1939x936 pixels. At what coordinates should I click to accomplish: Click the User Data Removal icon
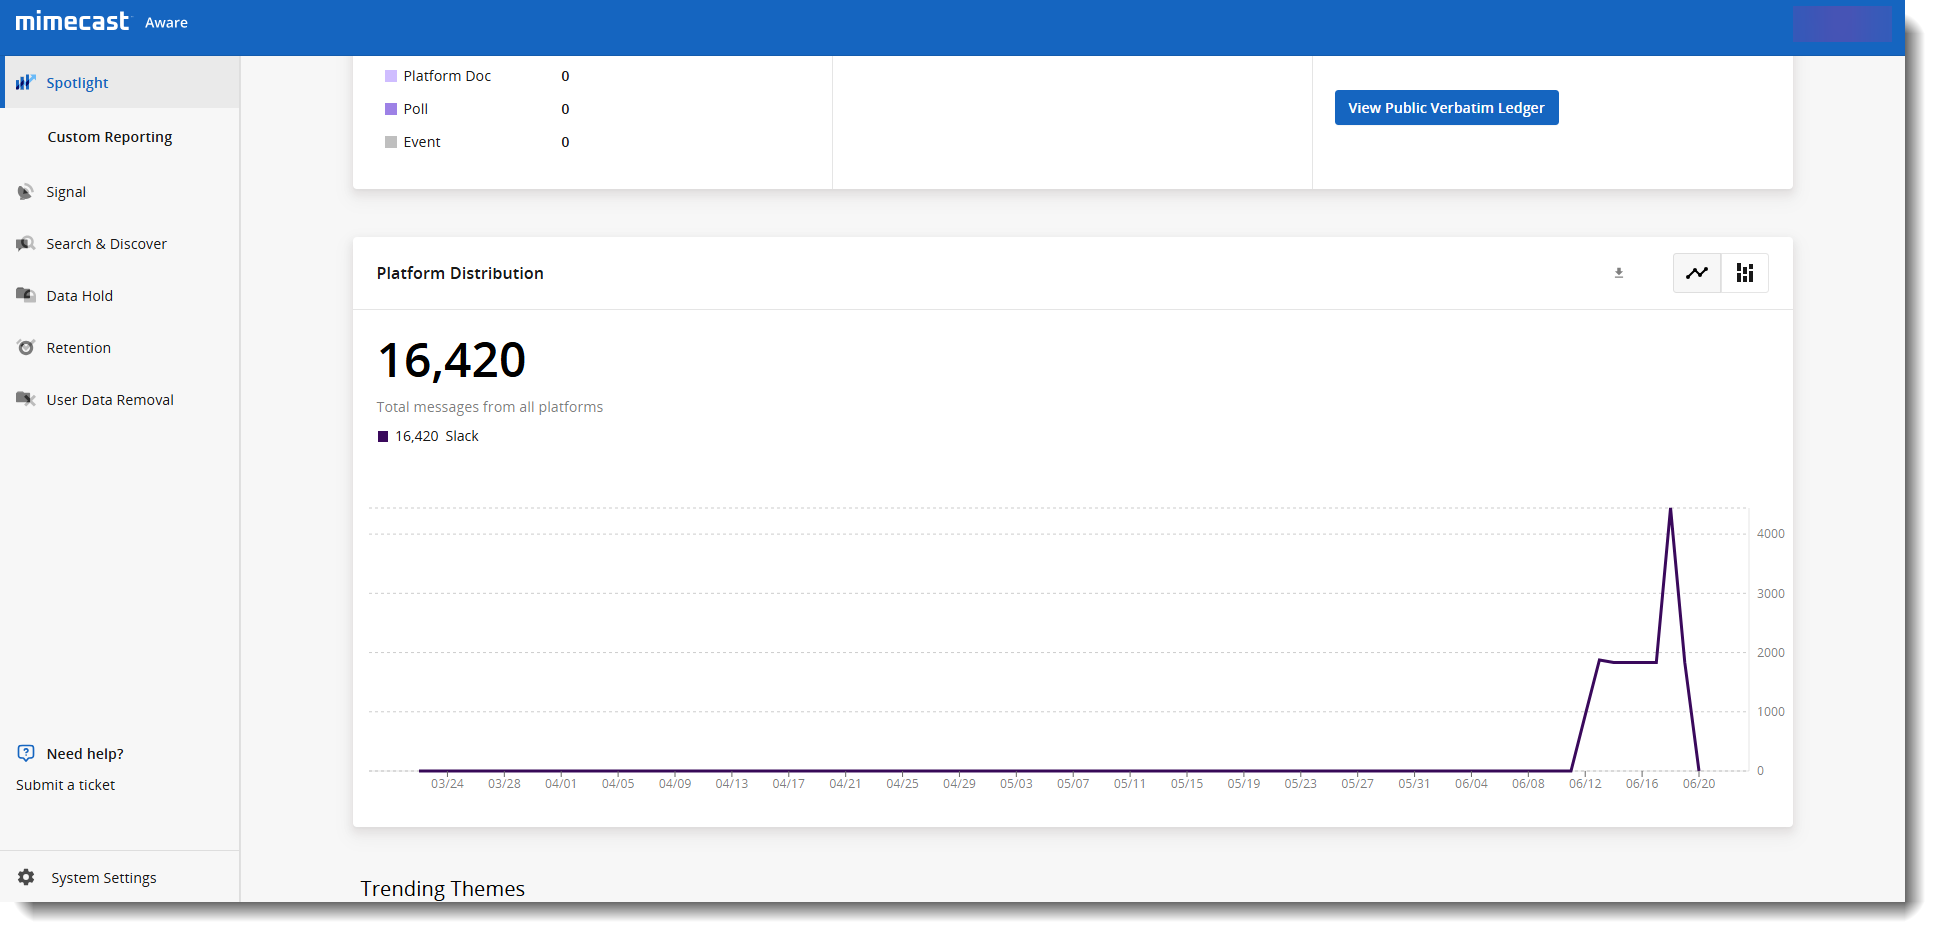[x=25, y=399]
